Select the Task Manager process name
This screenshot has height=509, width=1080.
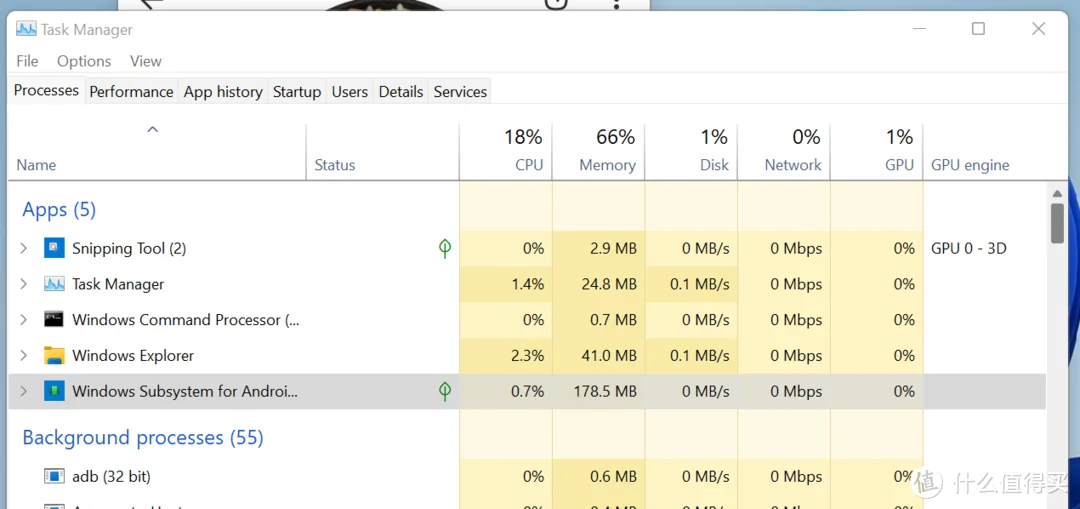118,284
